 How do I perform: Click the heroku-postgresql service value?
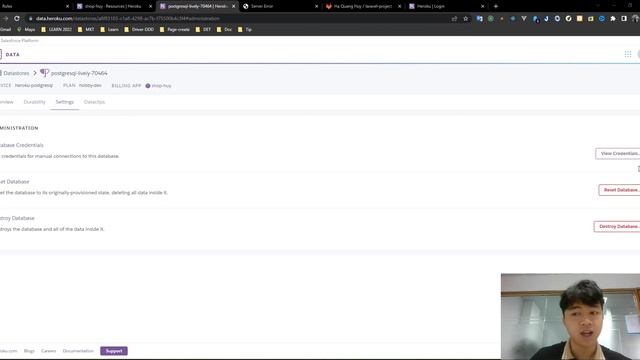click(x=34, y=85)
